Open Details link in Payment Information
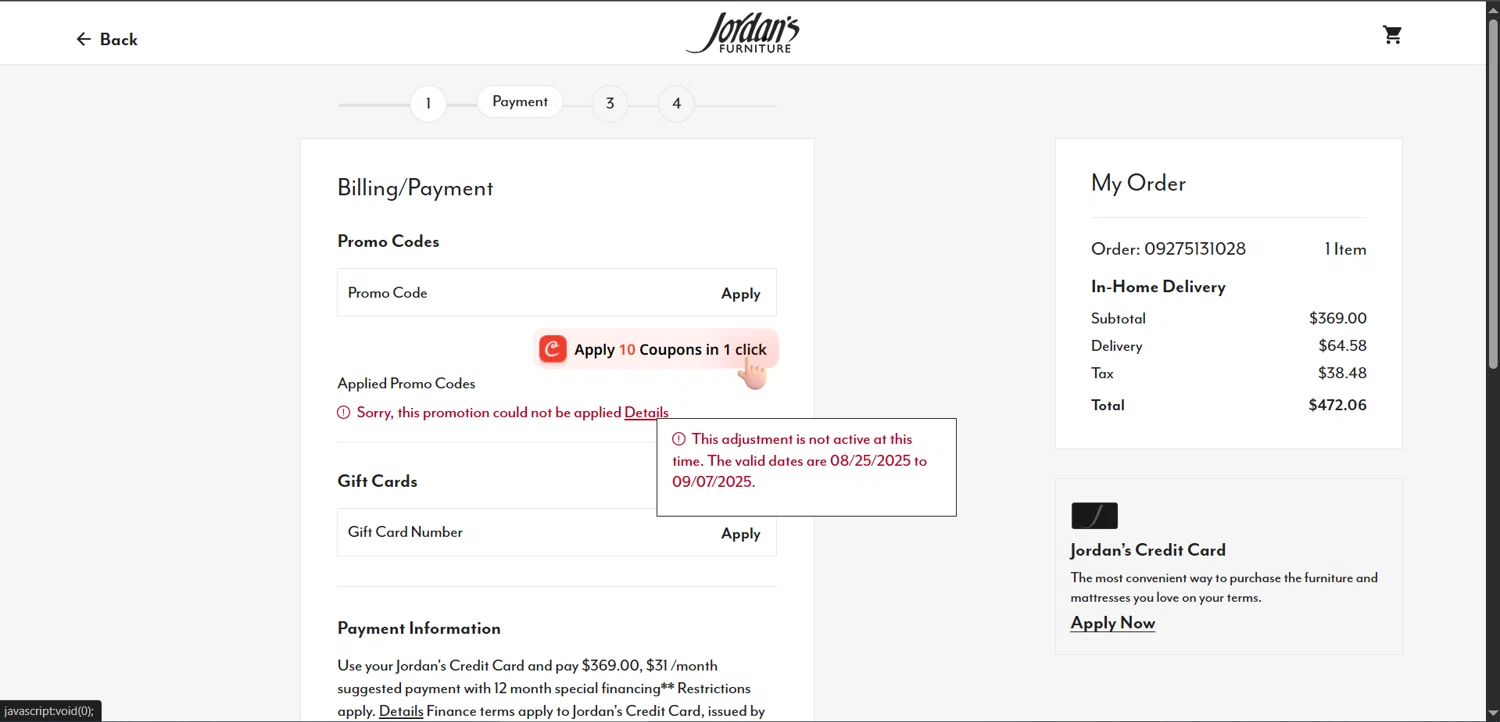Viewport: 1500px width, 722px height. (401, 711)
